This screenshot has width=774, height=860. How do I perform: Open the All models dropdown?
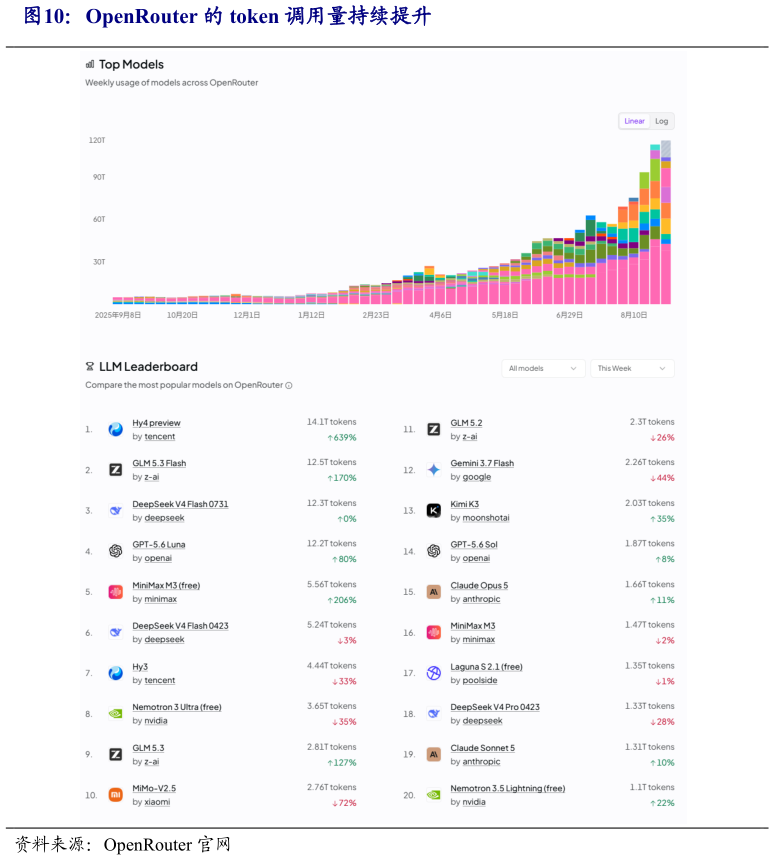click(x=543, y=369)
